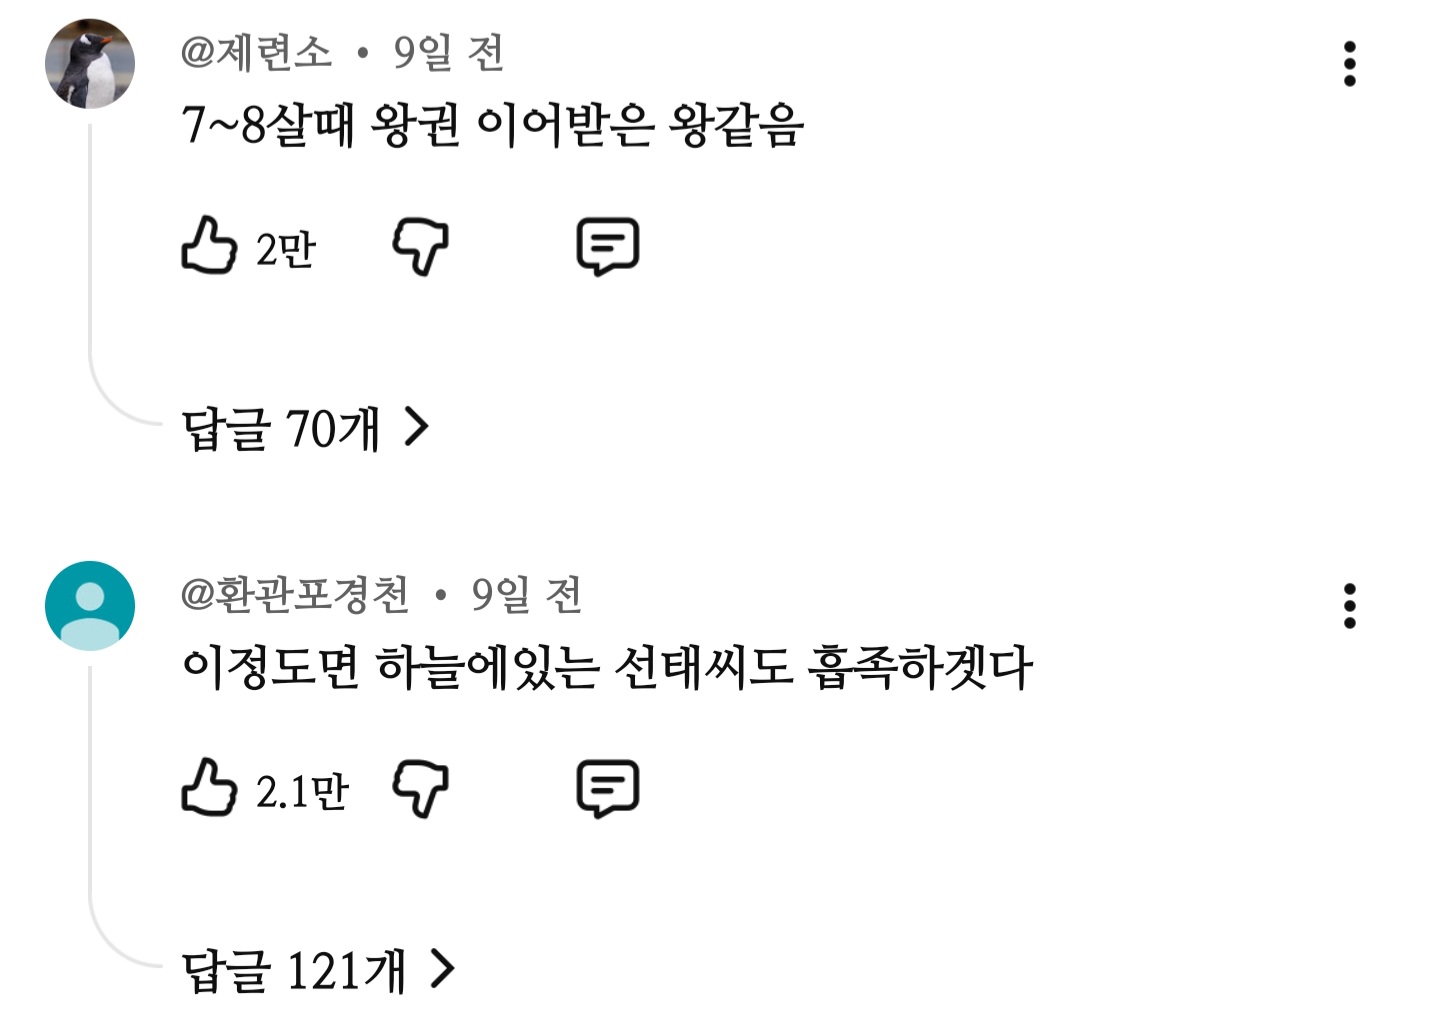The width and height of the screenshot is (1440, 1033).
Task: Click the '9일 전' timestamp beside @환관포경천
Action: [x=526, y=594]
